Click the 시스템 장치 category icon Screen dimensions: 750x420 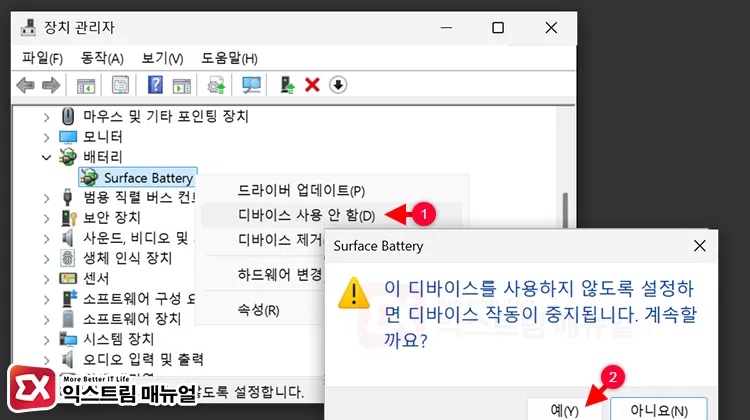coord(68,339)
